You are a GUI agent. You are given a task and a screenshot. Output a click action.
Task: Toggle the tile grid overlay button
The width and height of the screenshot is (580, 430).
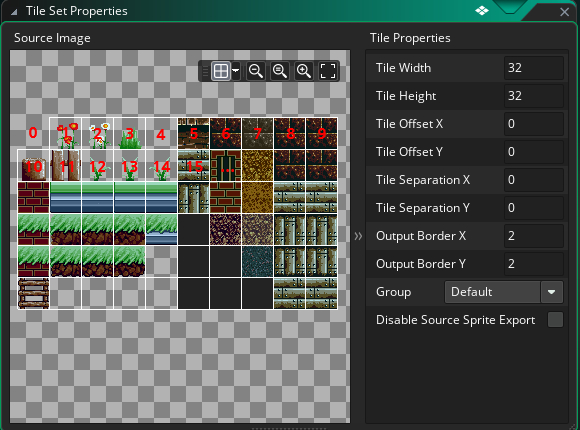coord(221,71)
